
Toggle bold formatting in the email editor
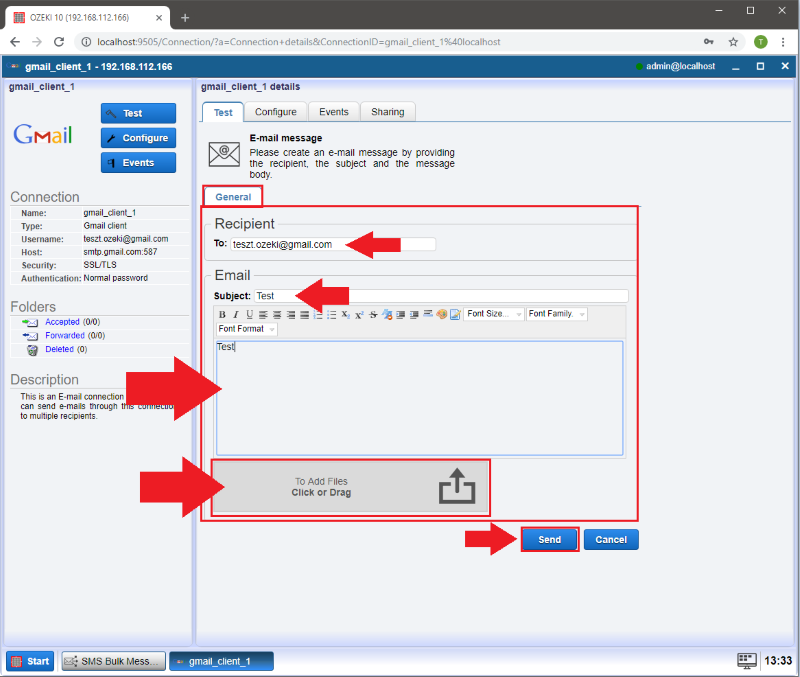222,314
